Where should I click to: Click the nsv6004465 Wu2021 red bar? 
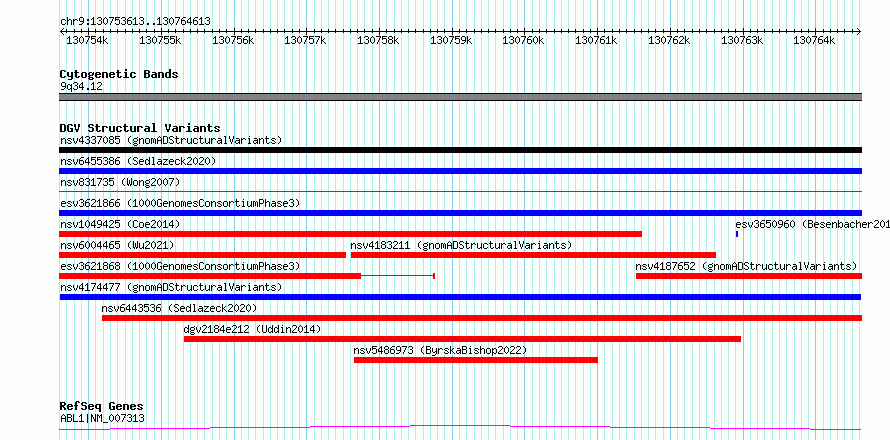tap(203, 255)
